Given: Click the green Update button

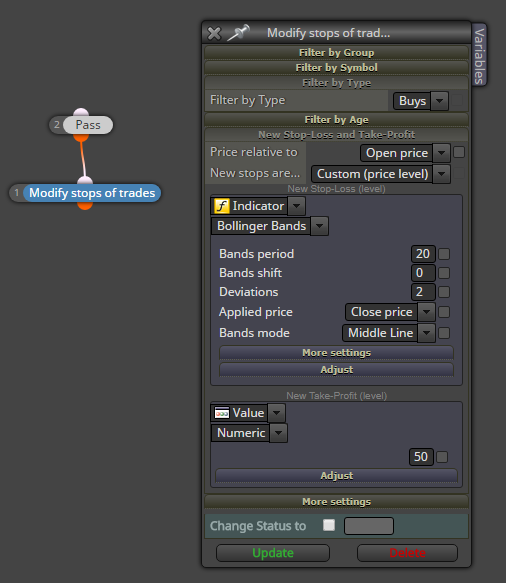Looking at the screenshot, I should [x=273, y=553].
